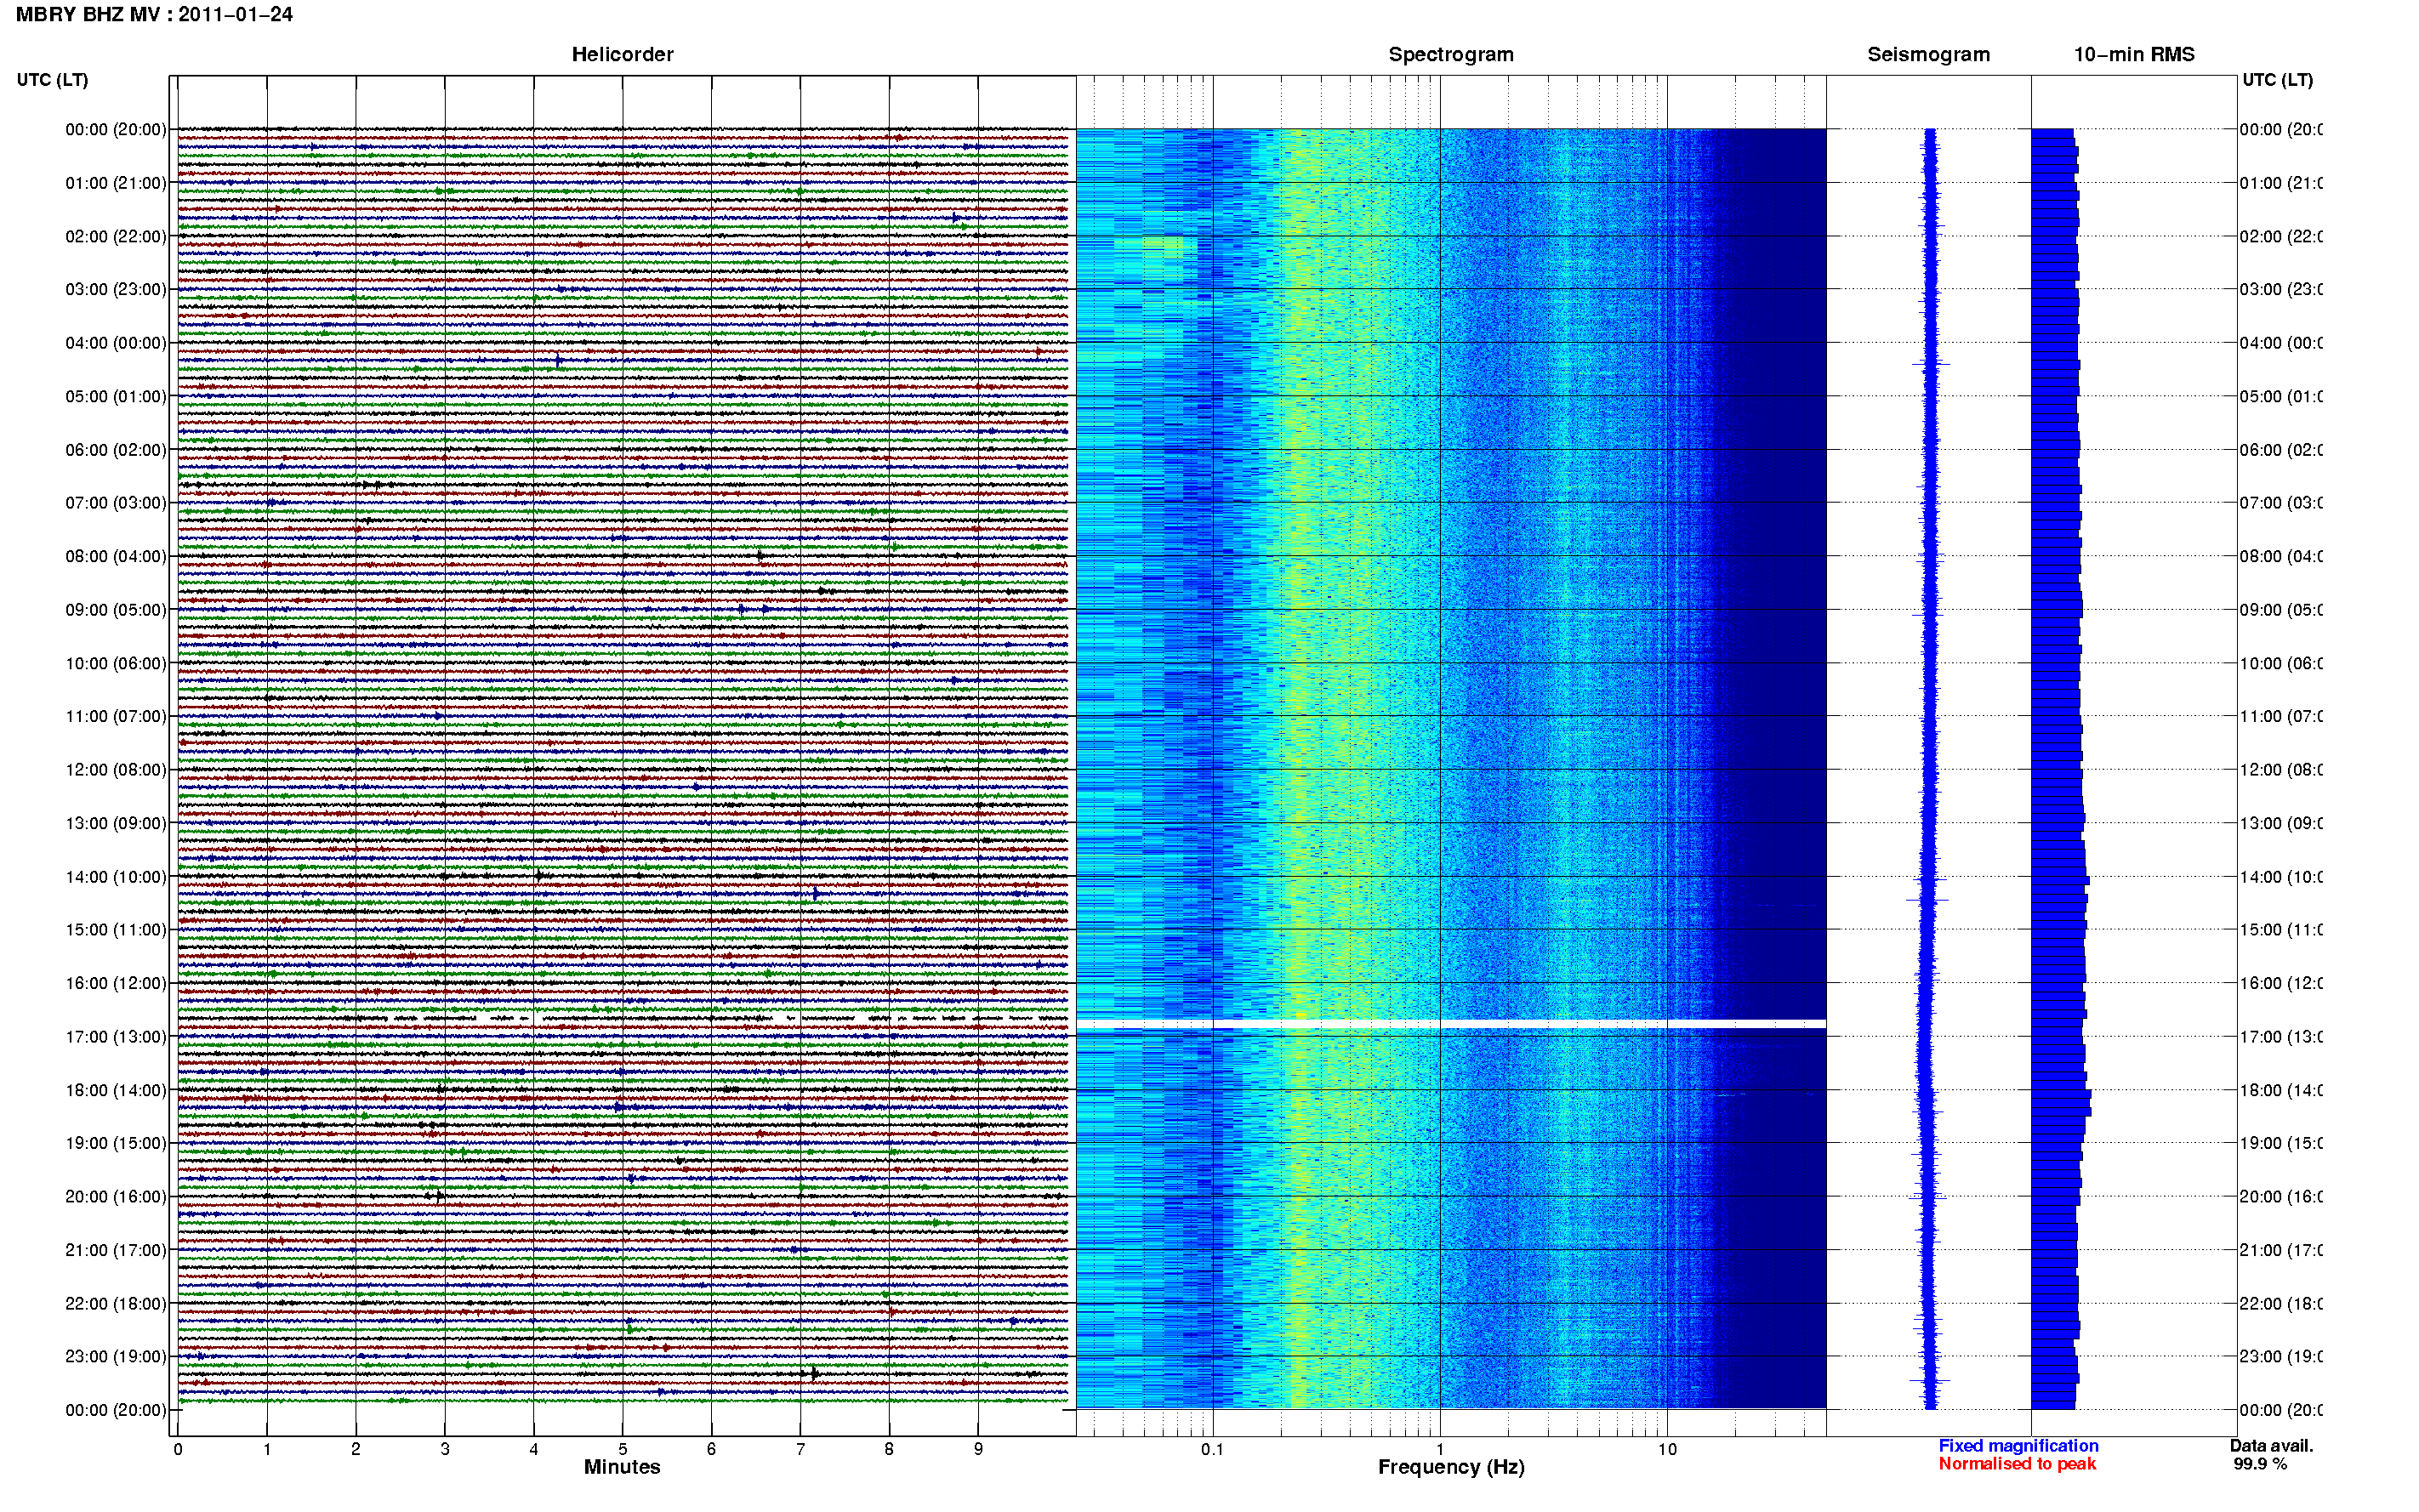Click the '17:00 (13:00)' left time label
Image resolution: width=2419 pixels, height=1512 pixels.
[x=116, y=1037]
